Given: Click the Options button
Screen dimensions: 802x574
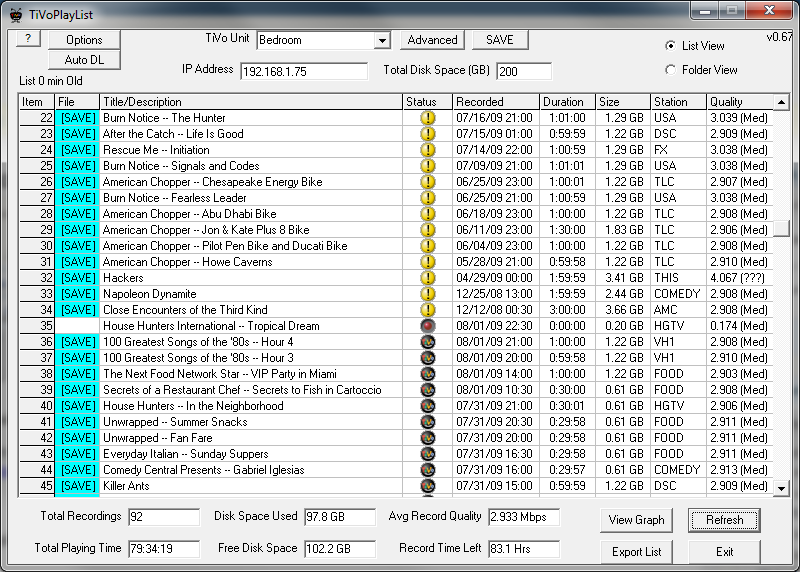Looking at the screenshot, I should (x=84, y=40).
